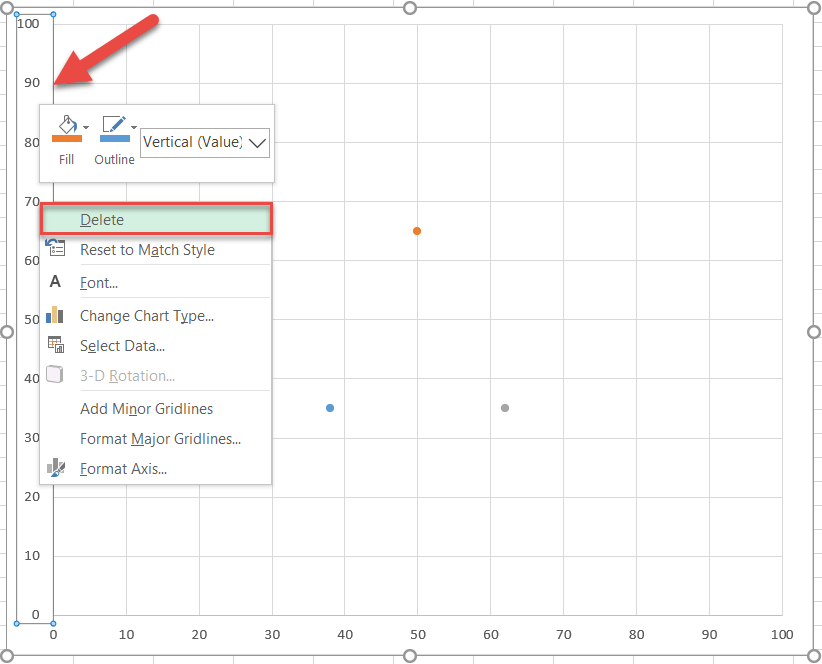The width and height of the screenshot is (822, 664).
Task: Click the Reset to Match Style icon
Action: click(56, 249)
